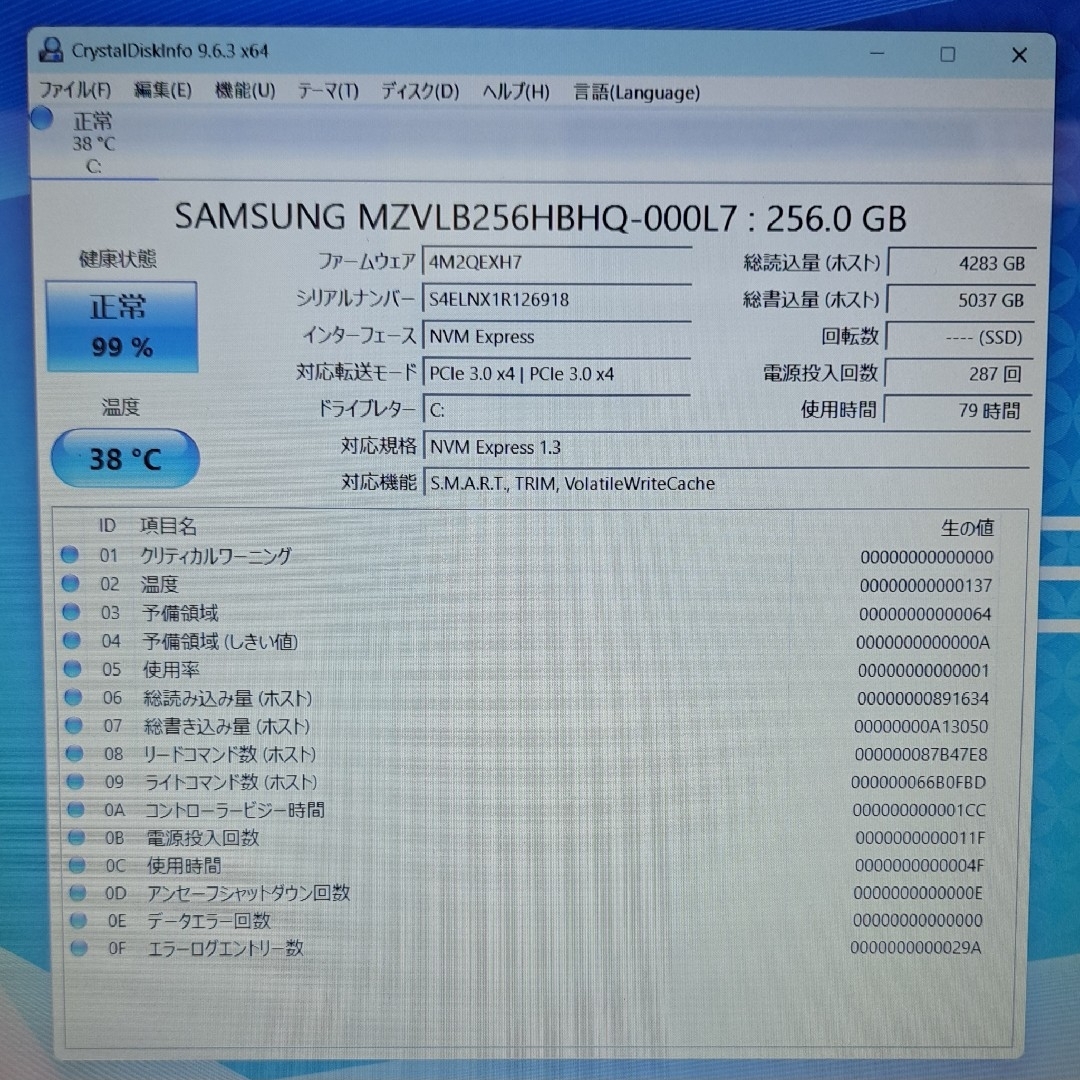This screenshot has width=1080, height=1080.
Task: Click the power on count 287 回
Action: click(x=959, y=374)
